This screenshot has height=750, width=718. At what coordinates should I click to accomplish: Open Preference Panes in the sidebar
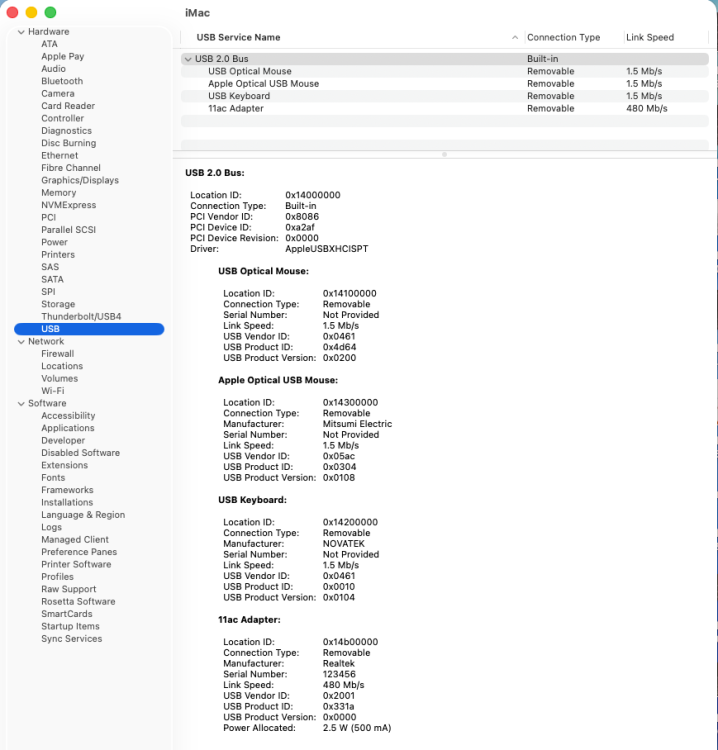[79, 553]
